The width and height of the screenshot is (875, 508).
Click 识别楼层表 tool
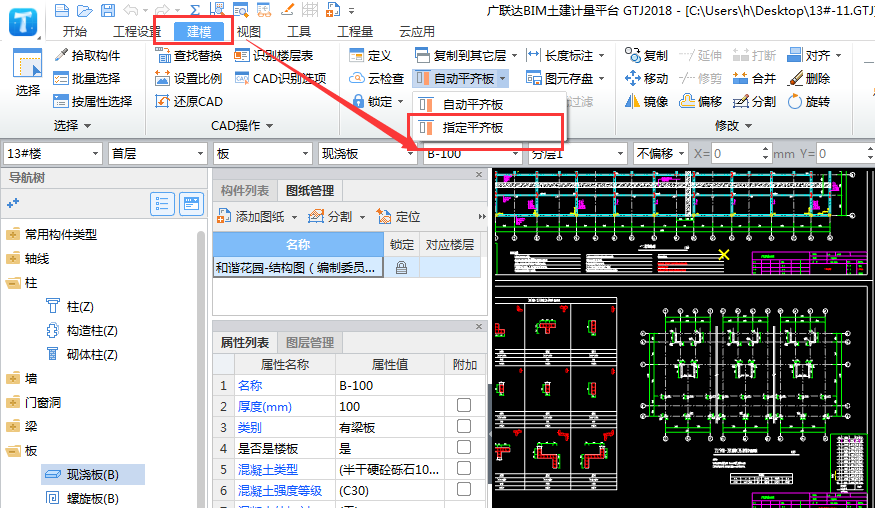273,55
